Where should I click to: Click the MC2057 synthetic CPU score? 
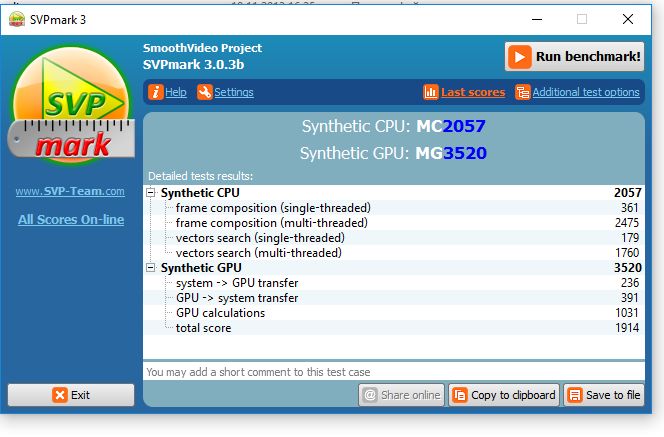451,126
